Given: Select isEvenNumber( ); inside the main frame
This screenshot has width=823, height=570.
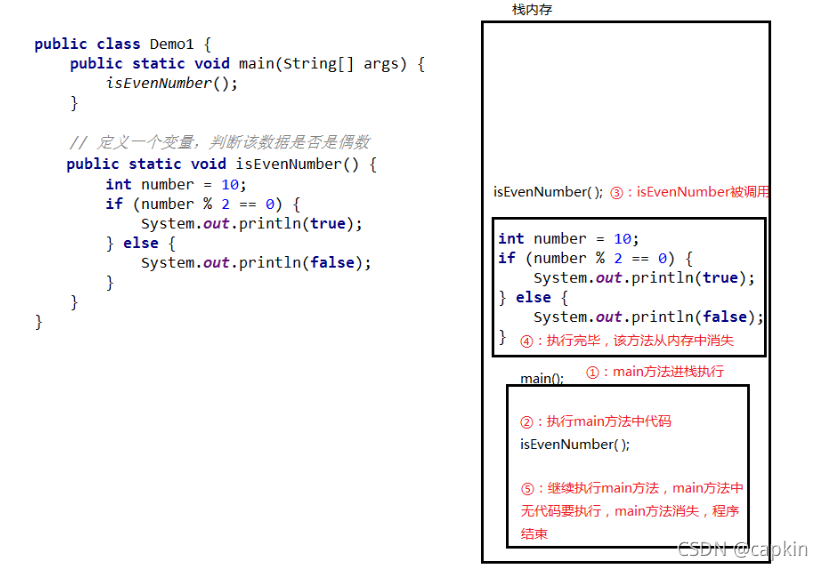Looking at the screenshot, I should coord(575,445).
